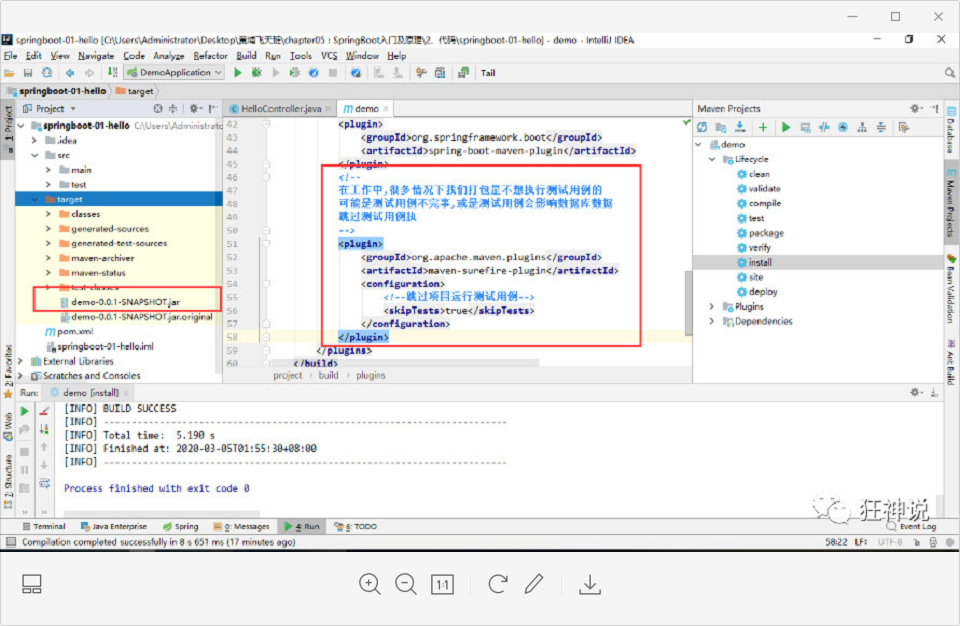Reimport all Maven projects refresh icon
Screen dimensions: 960x626
coord(702,127)
